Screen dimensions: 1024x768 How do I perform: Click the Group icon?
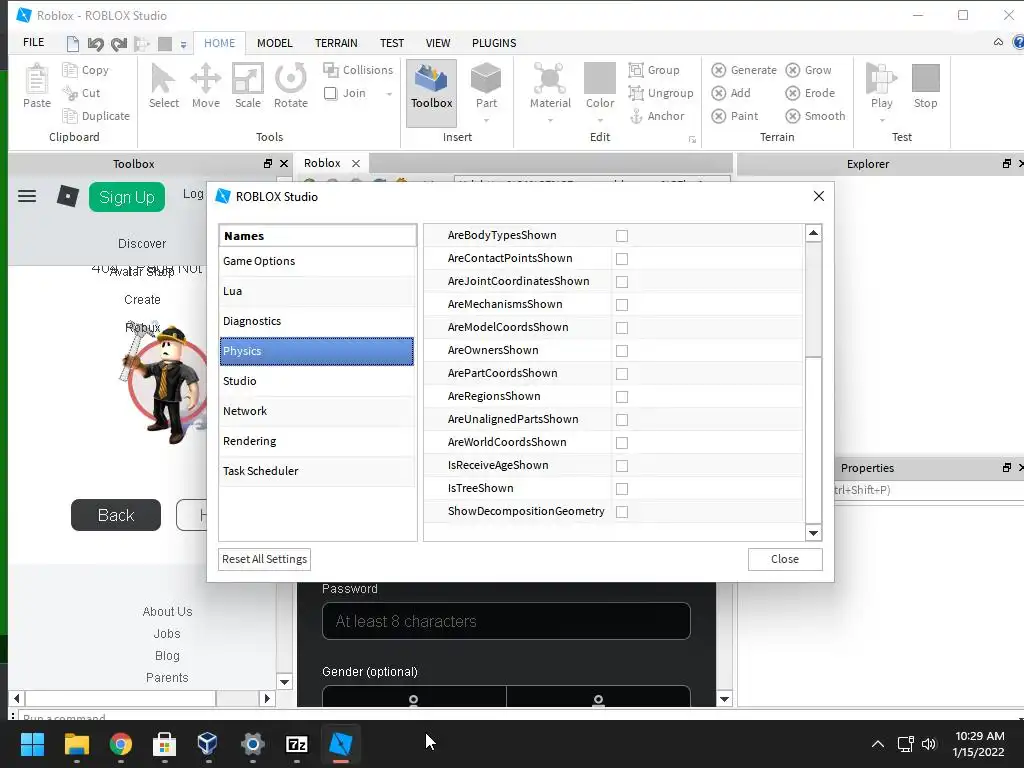[635, 69]
